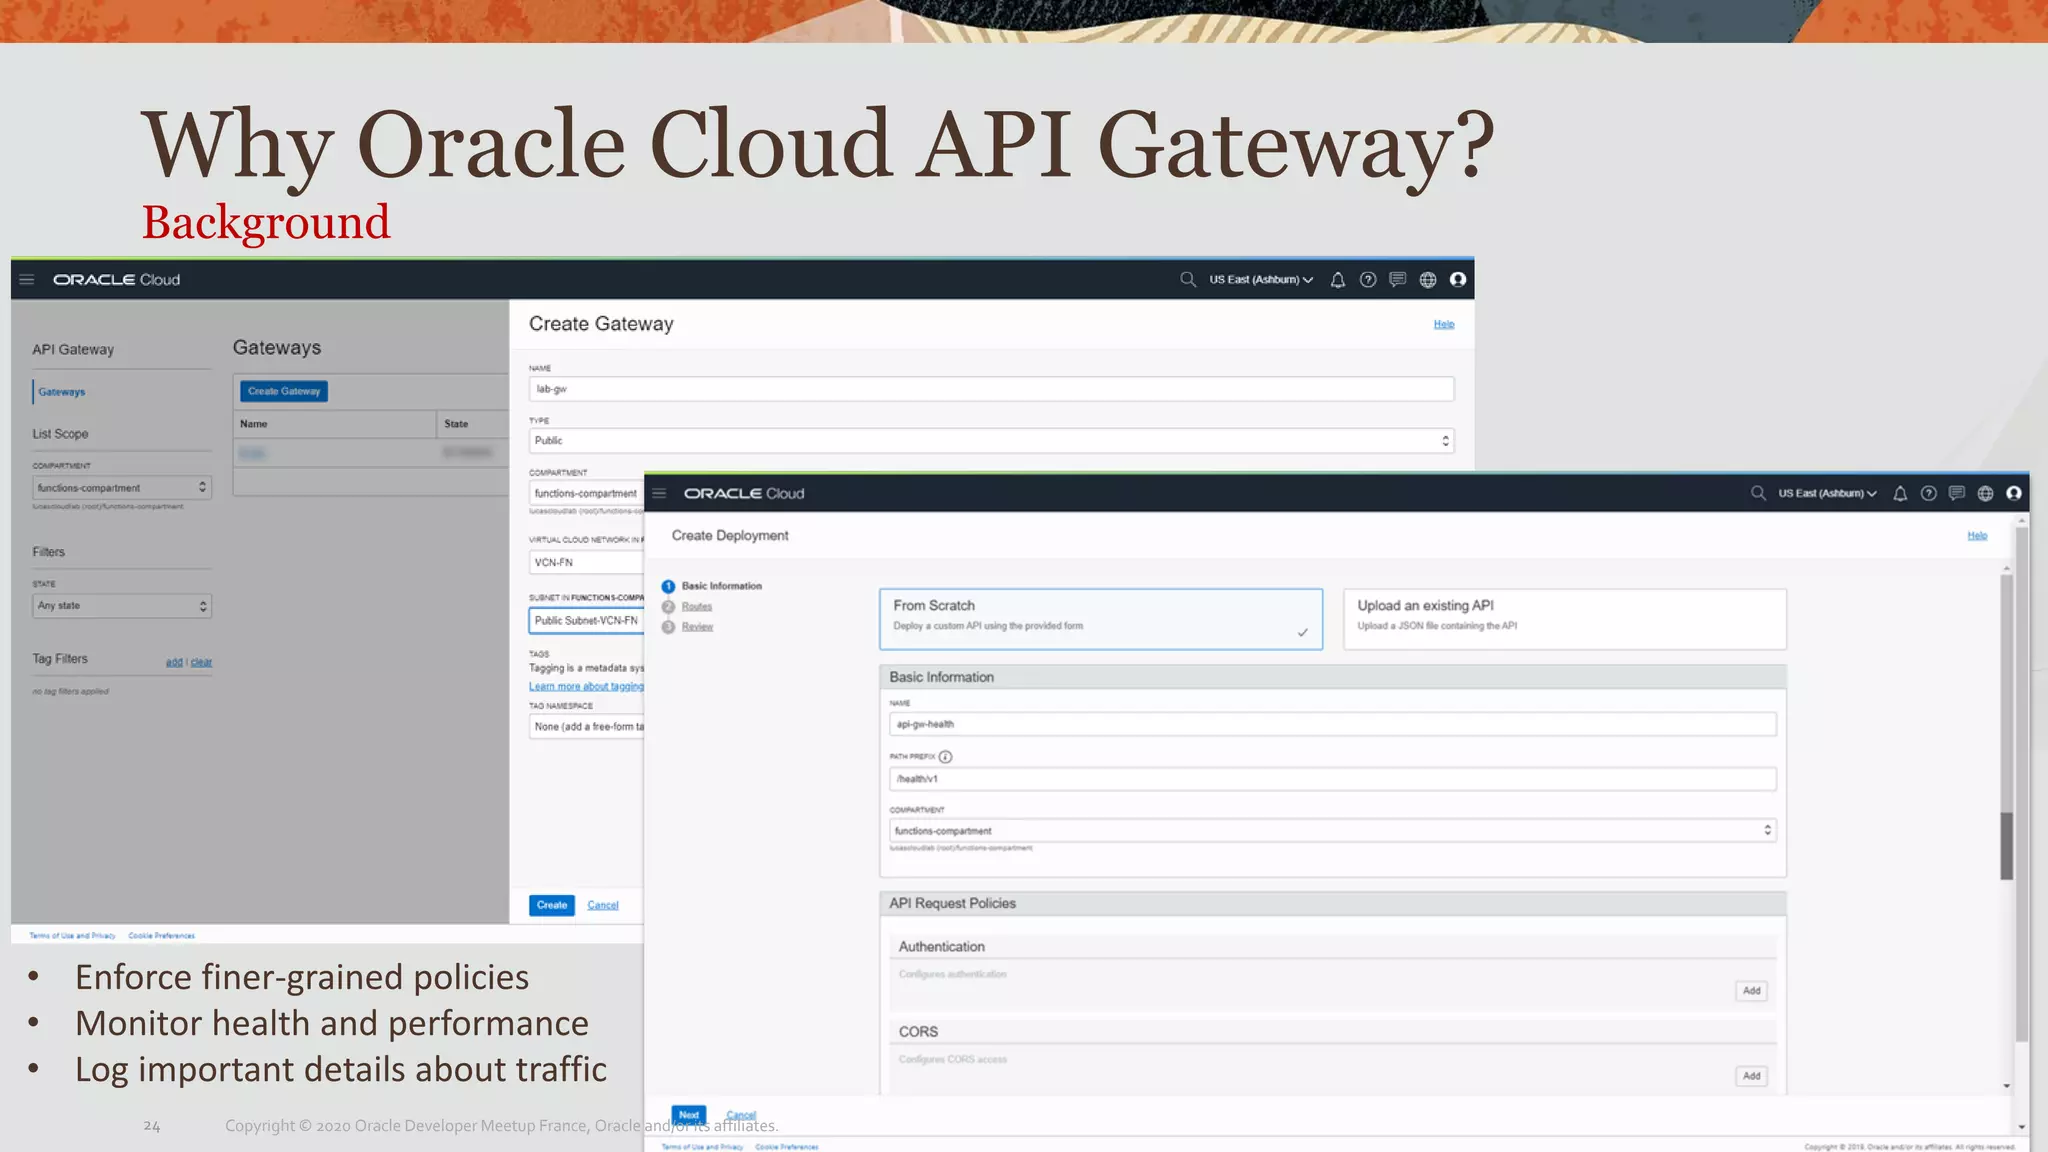Sort gateways table by Name column
The width and height of the screenshot is (2048, 1152).
tap(254, 424)
